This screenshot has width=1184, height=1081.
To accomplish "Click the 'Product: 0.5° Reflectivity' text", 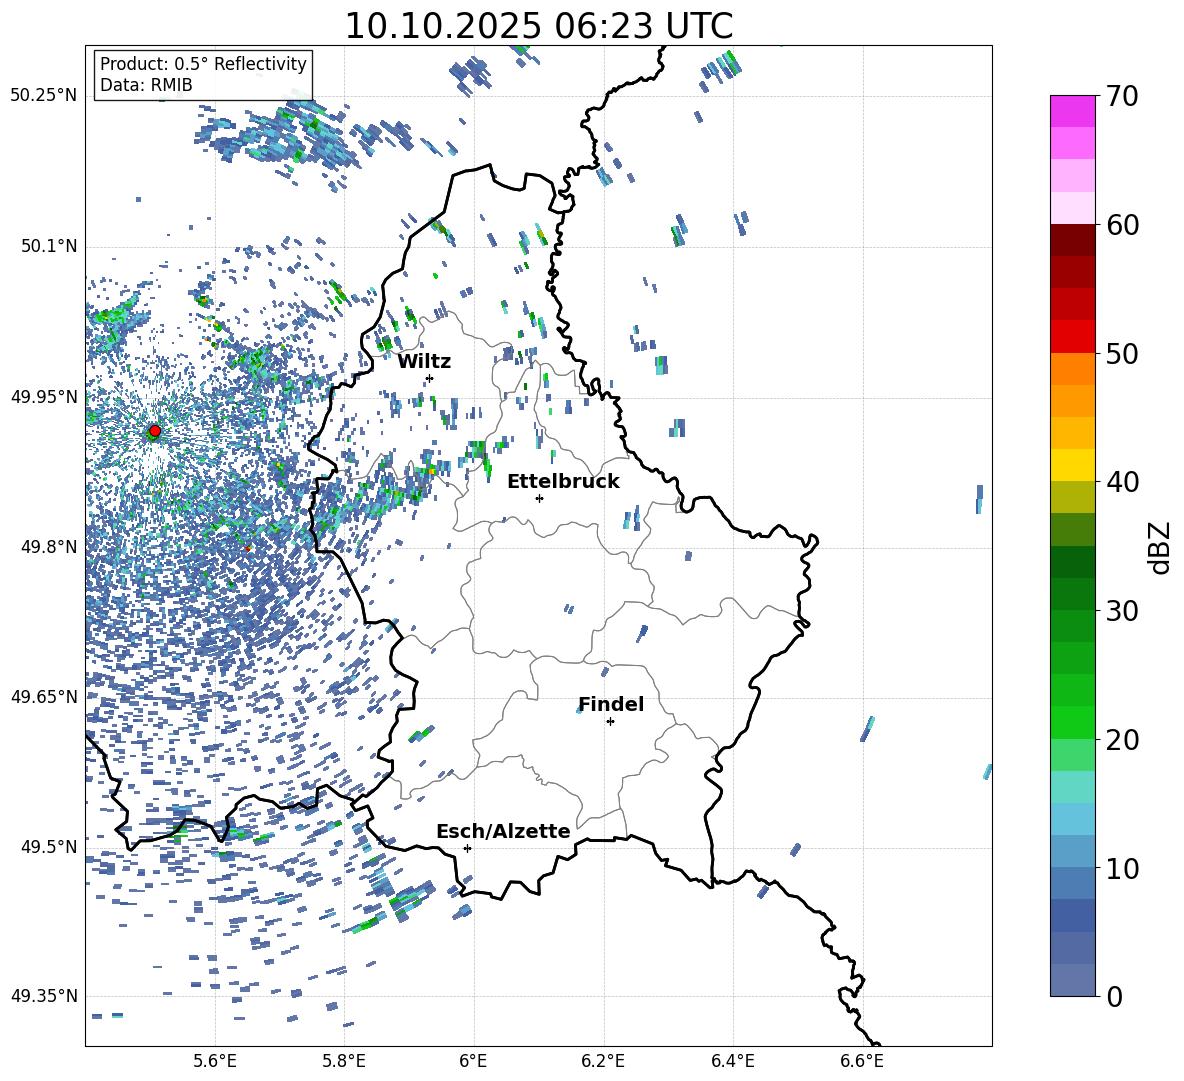I will [x=203, y=64].
